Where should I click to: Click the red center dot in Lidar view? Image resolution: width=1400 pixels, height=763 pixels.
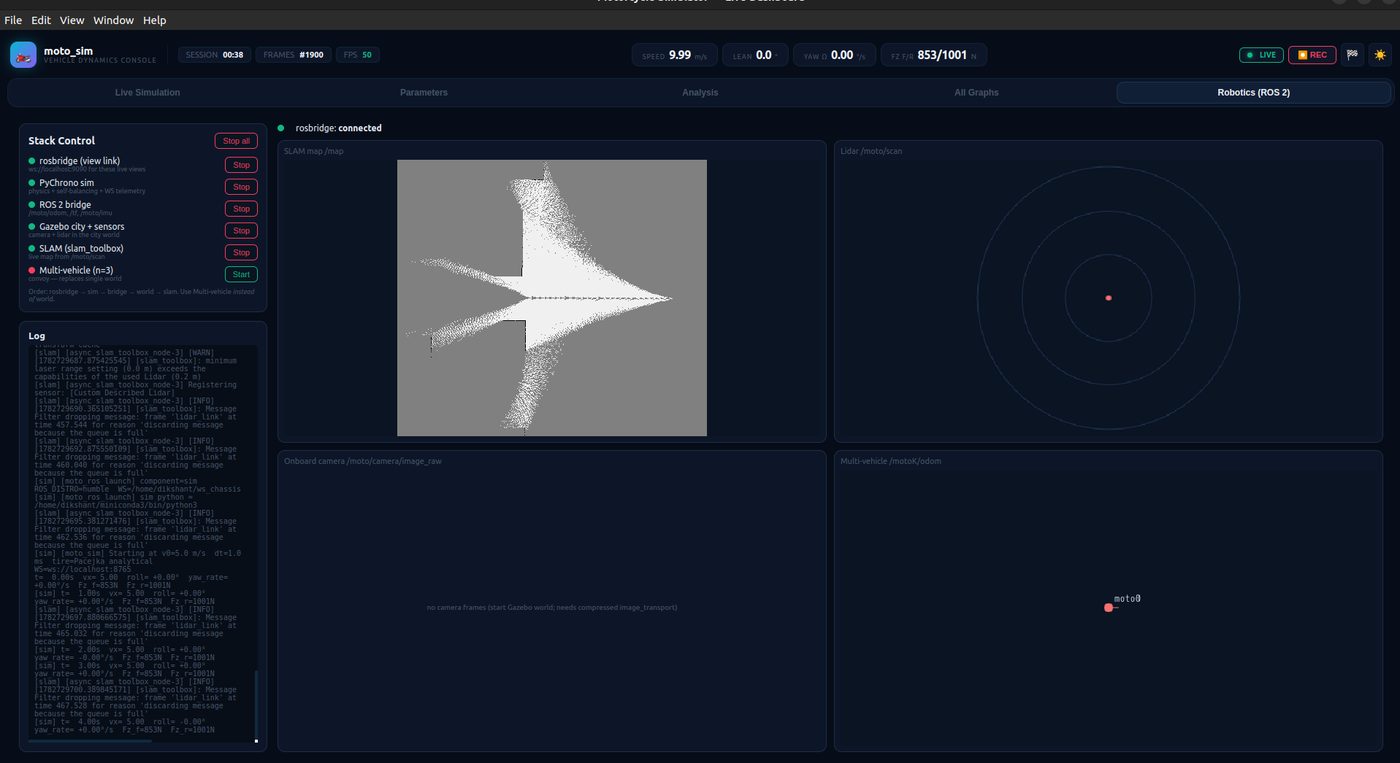(x=1108, y=298)
